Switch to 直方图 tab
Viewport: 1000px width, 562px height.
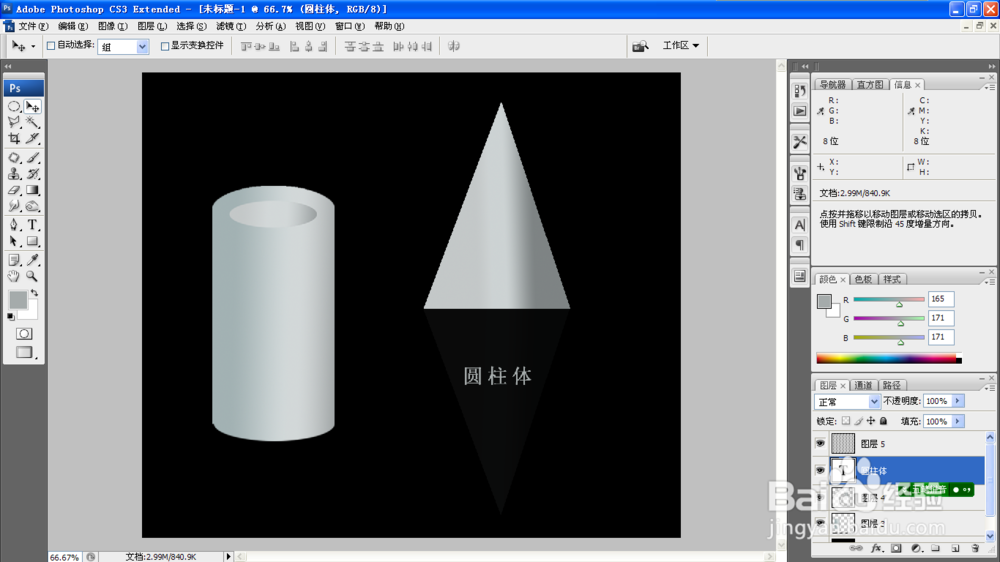coord(870,85)
